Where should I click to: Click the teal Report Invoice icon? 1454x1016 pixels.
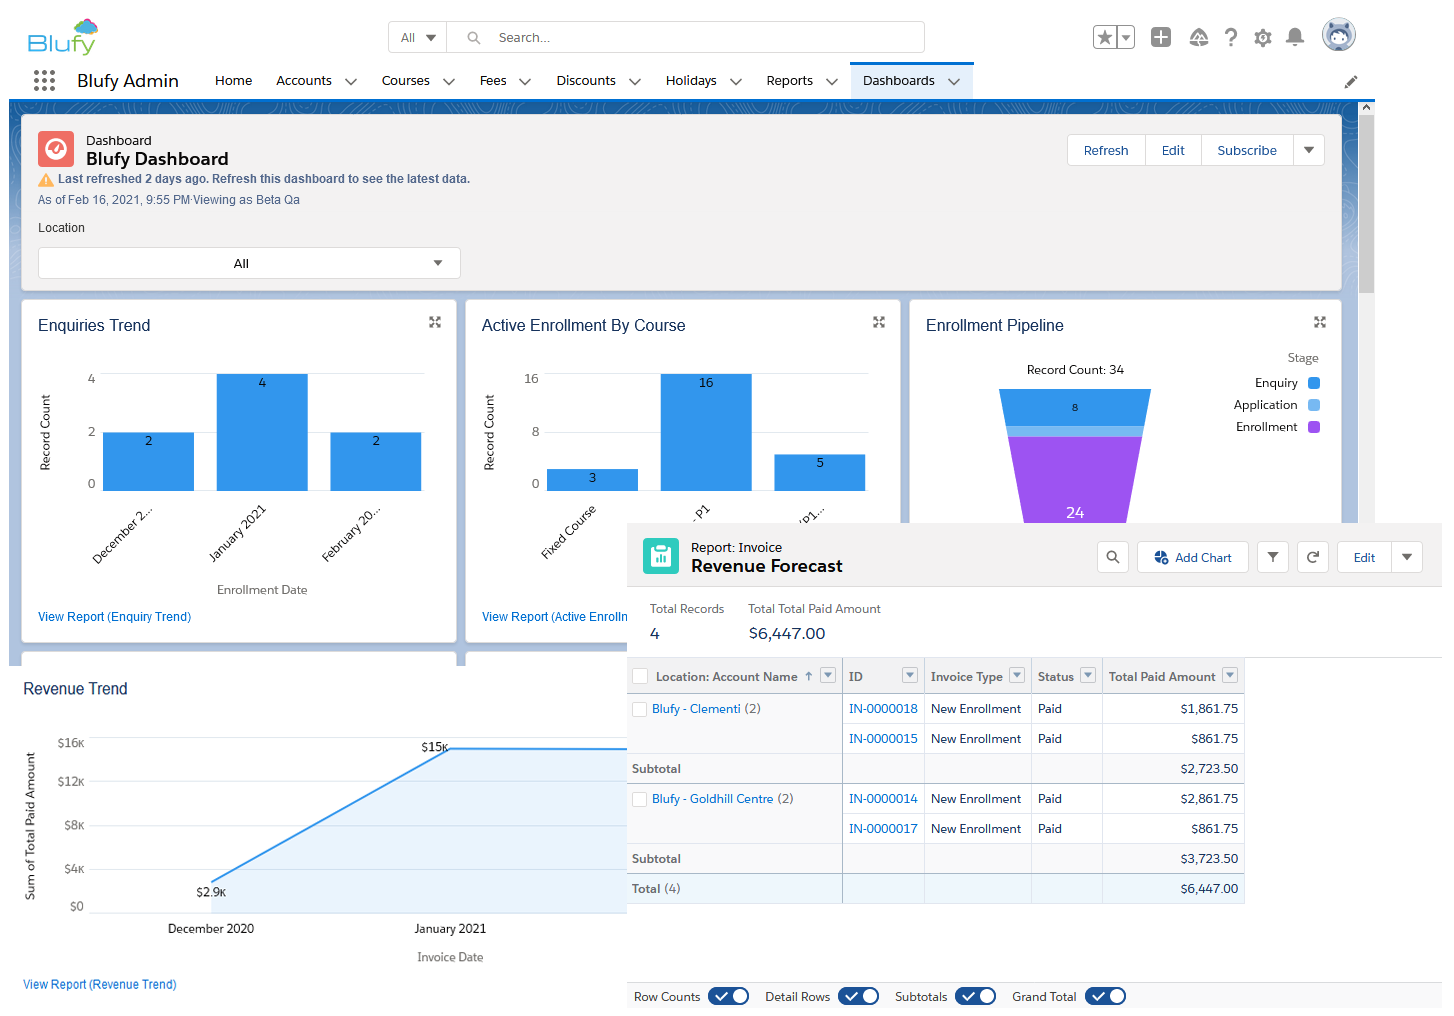pos(661,556)
